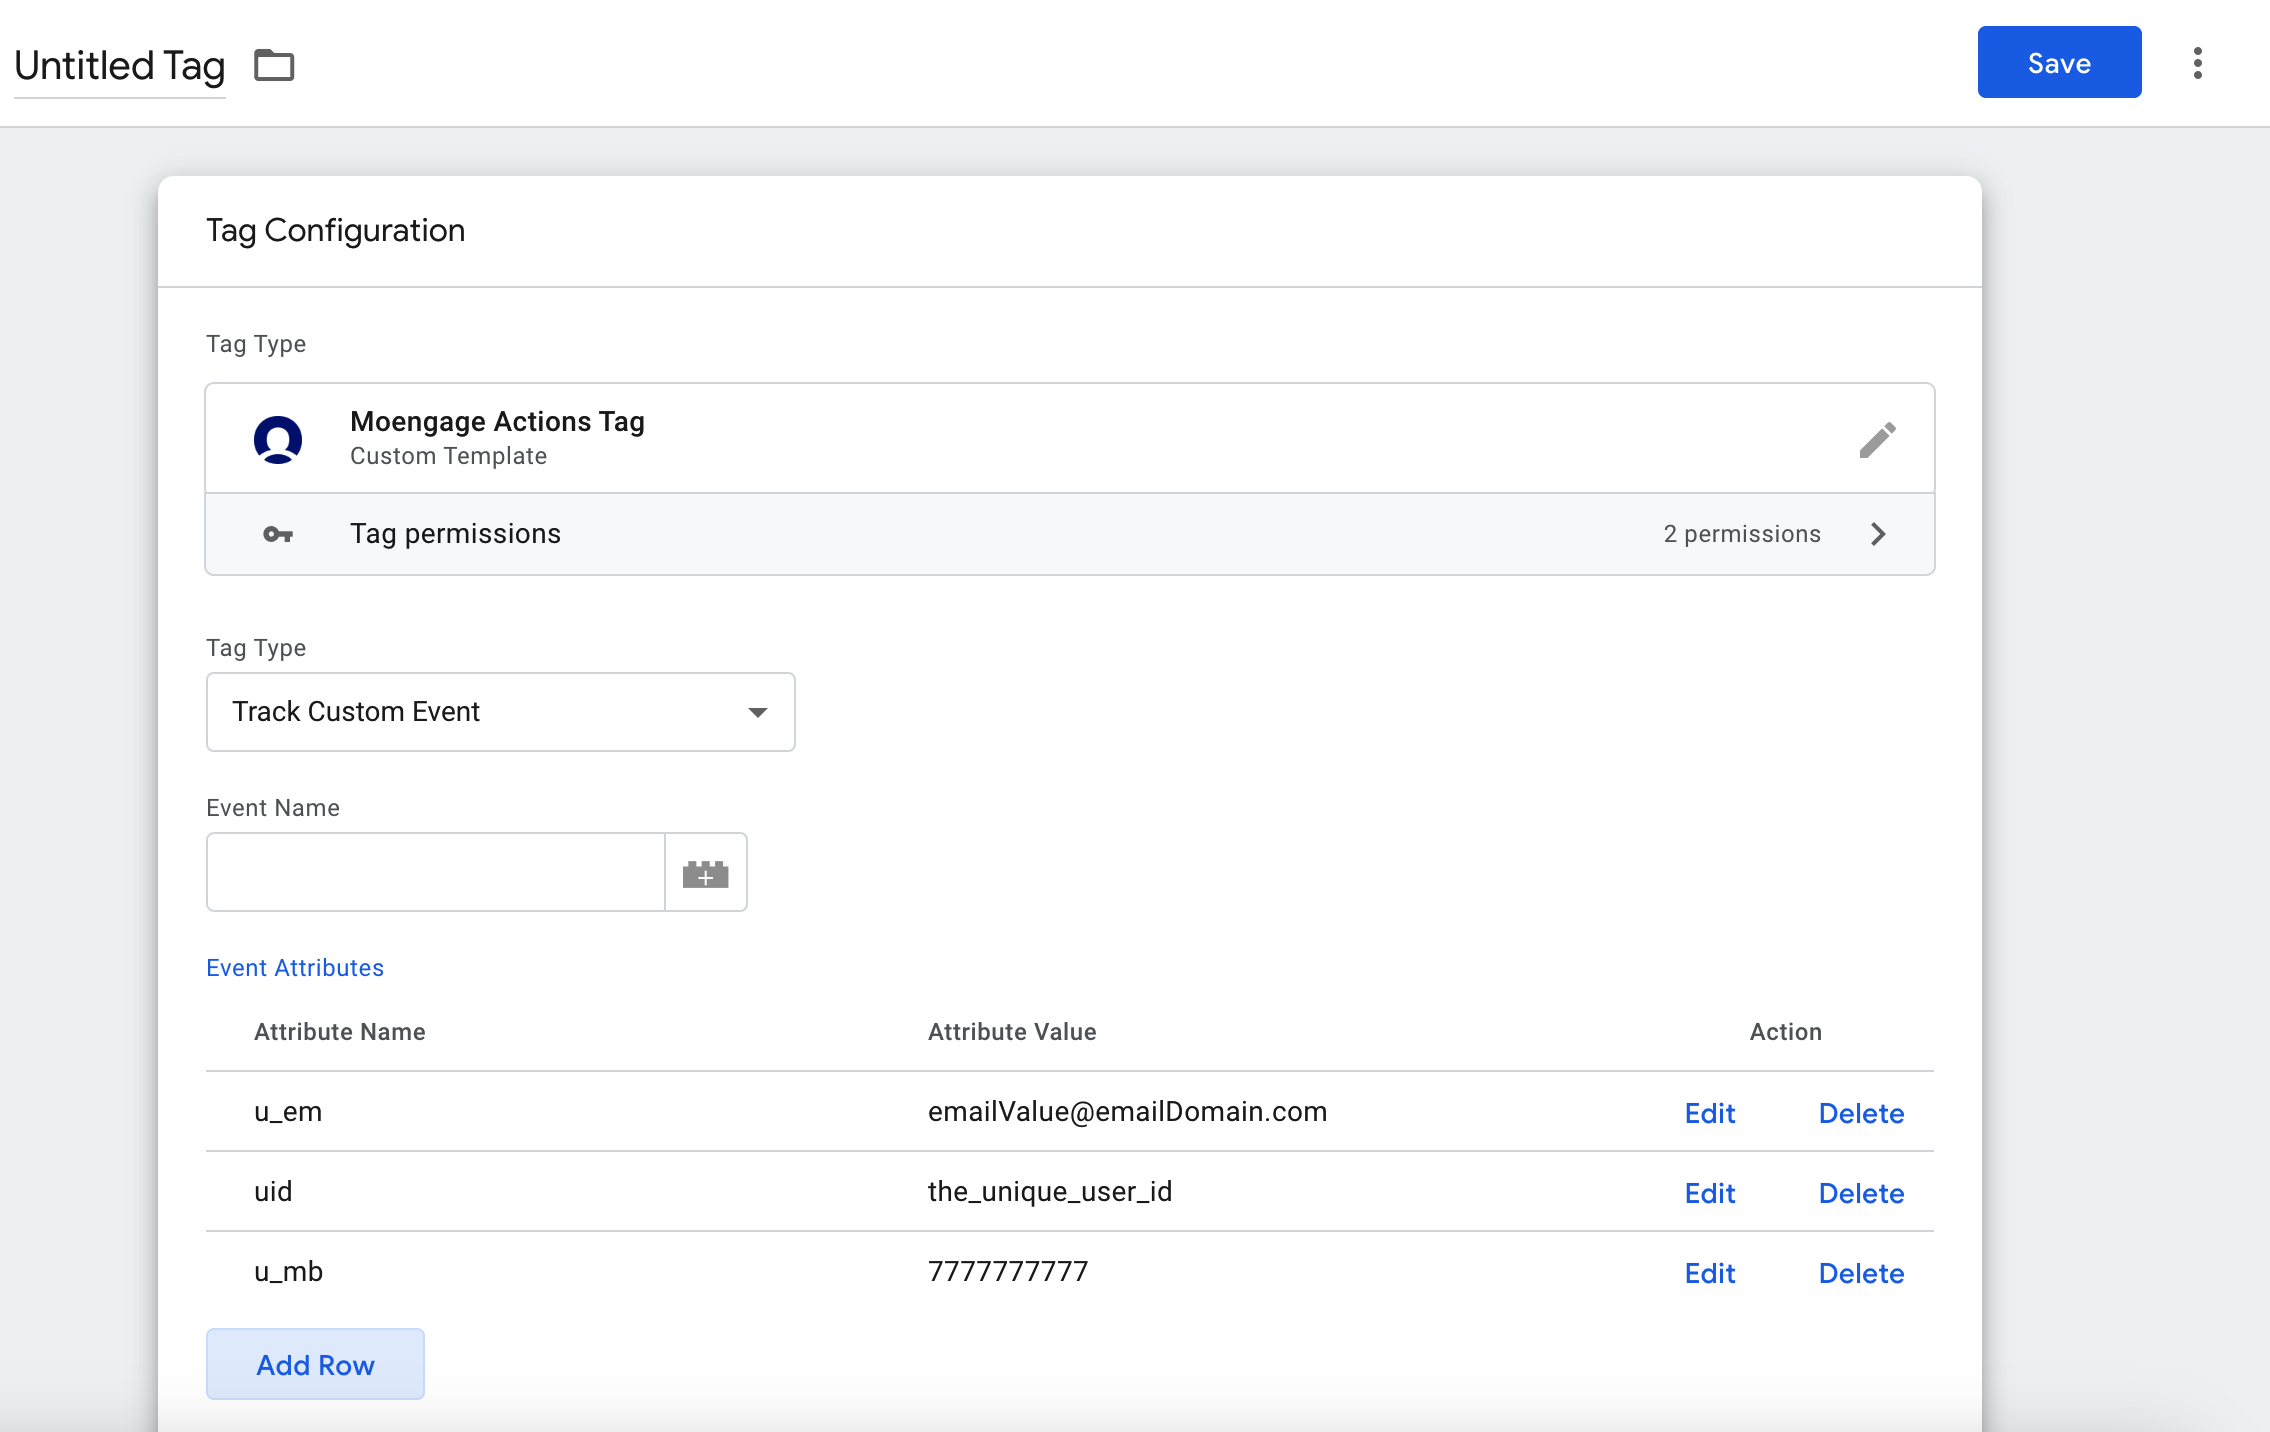
Task: Click the Action column header
Action: pos(1785,1032)
